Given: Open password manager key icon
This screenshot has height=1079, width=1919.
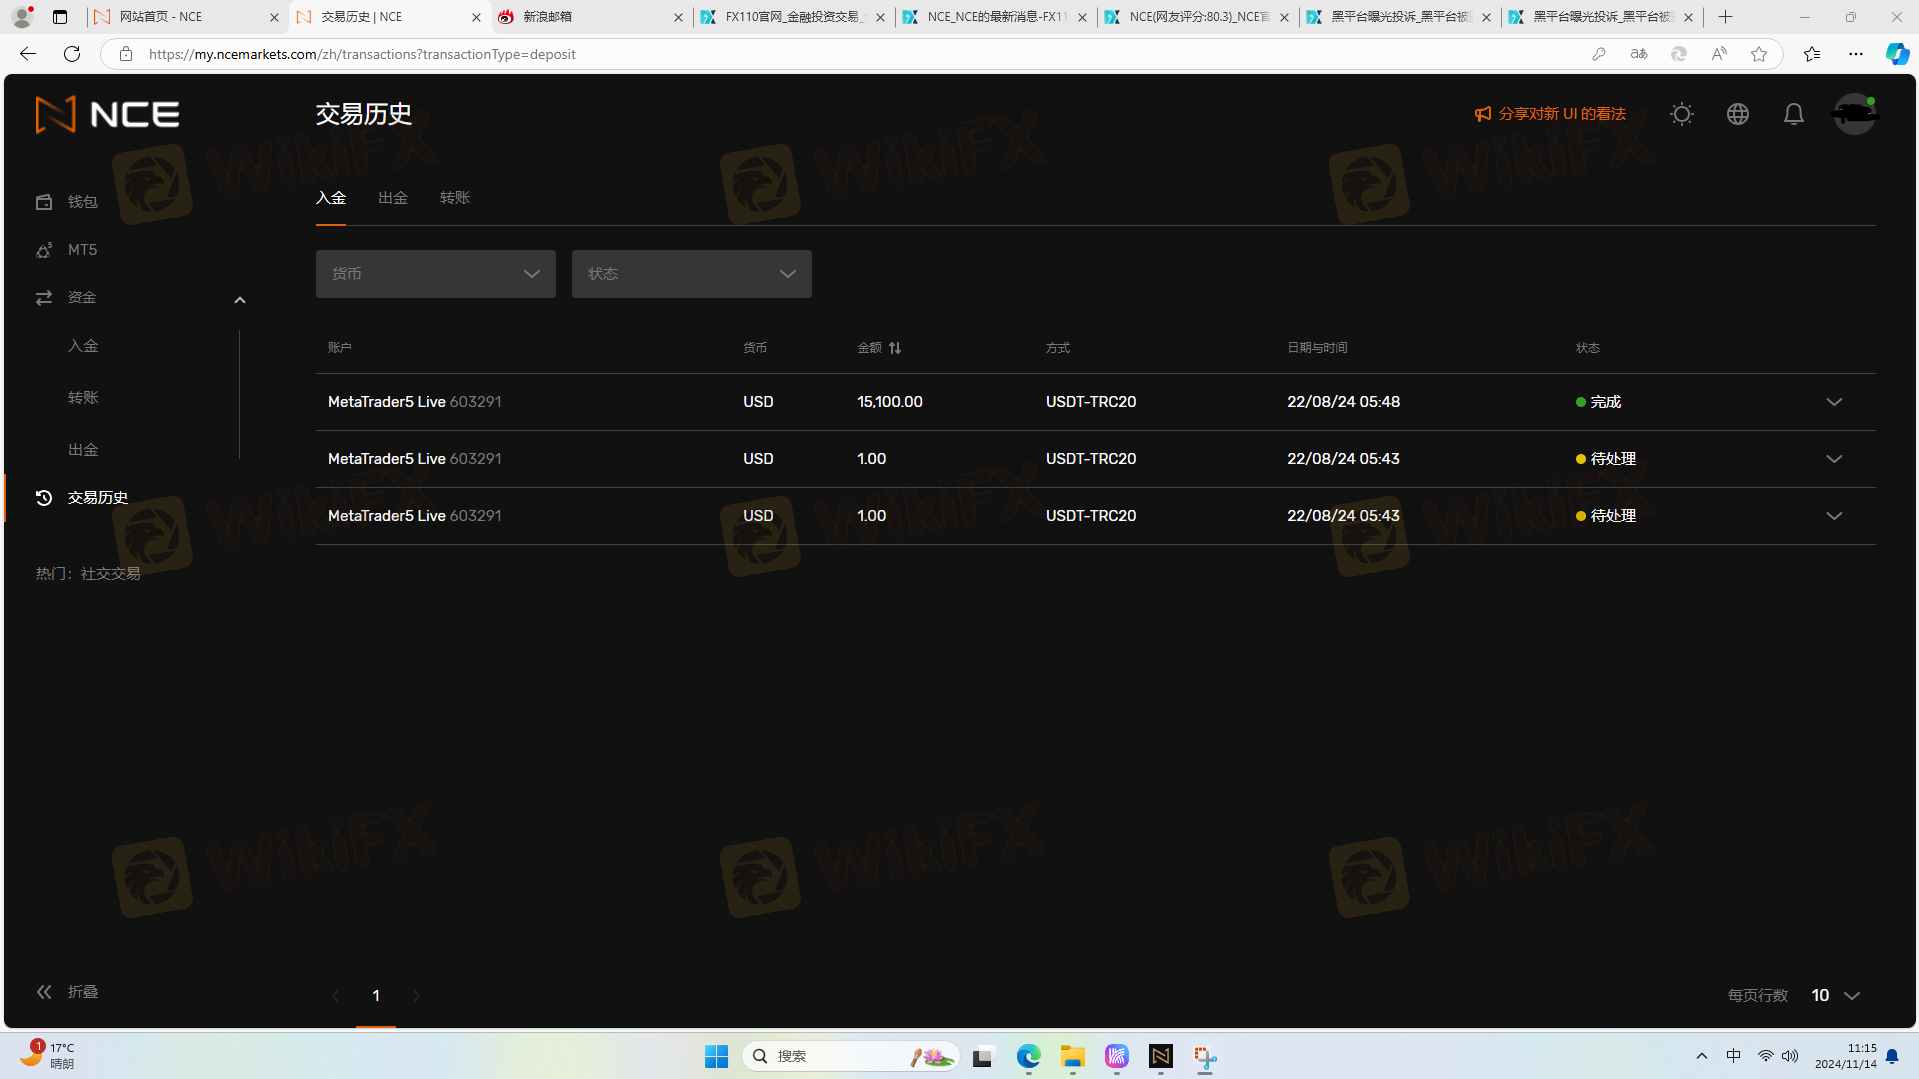Looking at the screenshot, I should (1599, 54).
